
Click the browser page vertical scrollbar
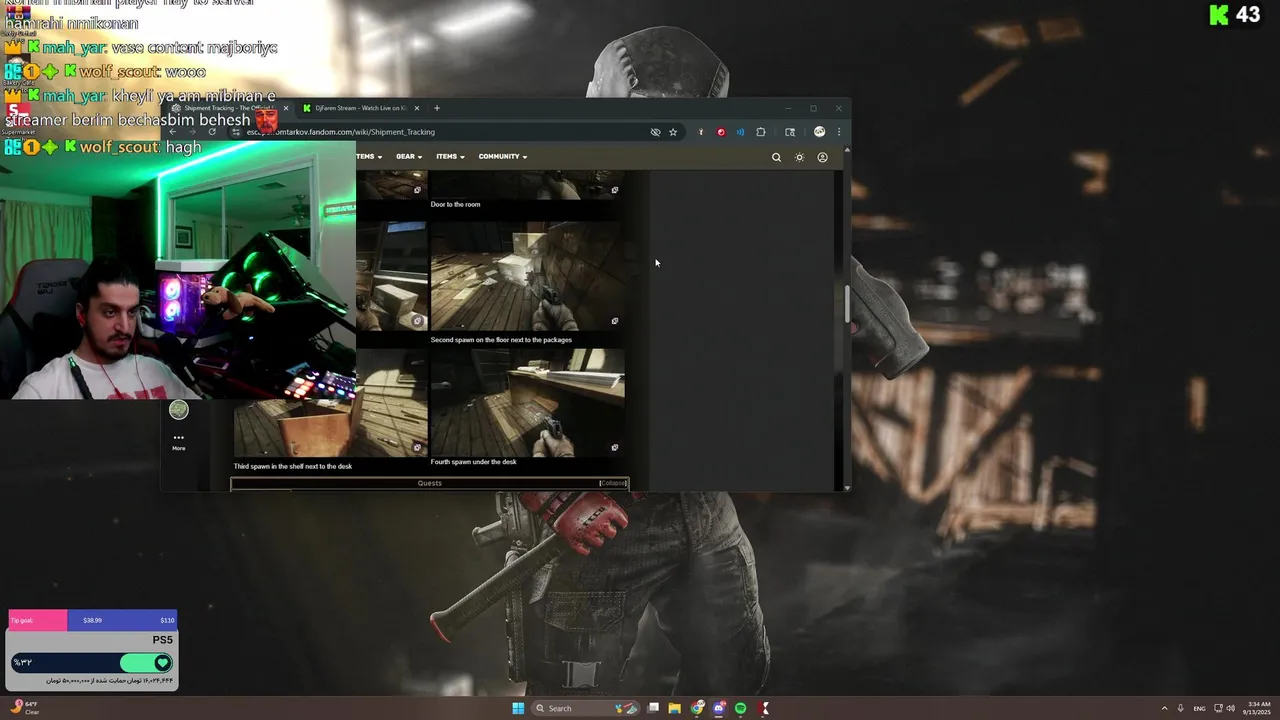coord(847,305)
